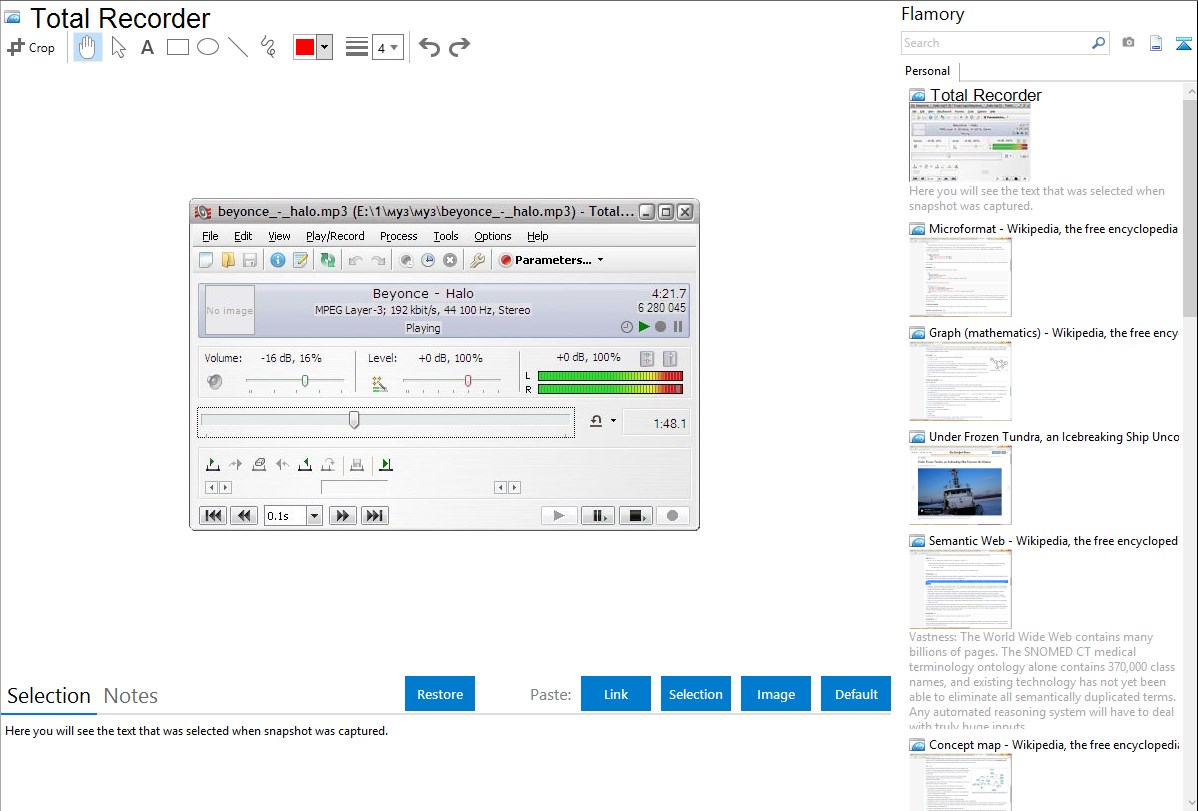The height and width of the screenshot is (811, 1198).
Task: Select the straight line tool
Action: (x=238, y=47)
